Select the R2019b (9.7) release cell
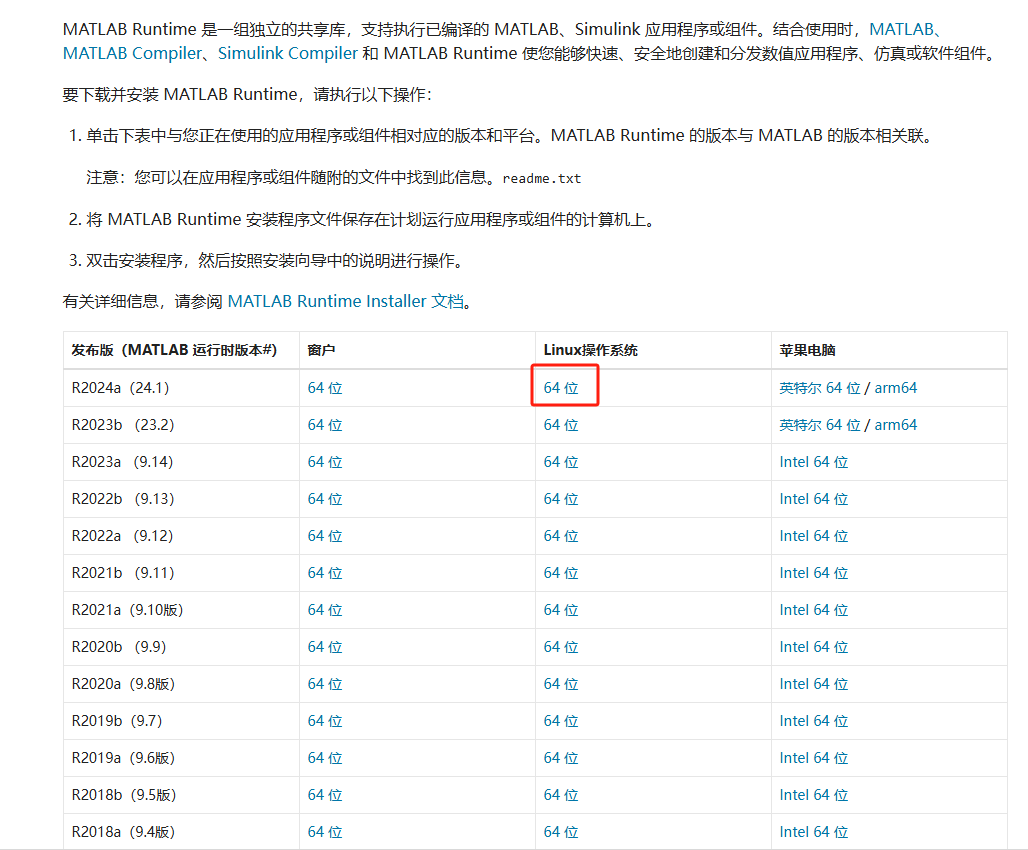Image resolution: width=1028 pixels, height=850 pixels. coord(182,721)
